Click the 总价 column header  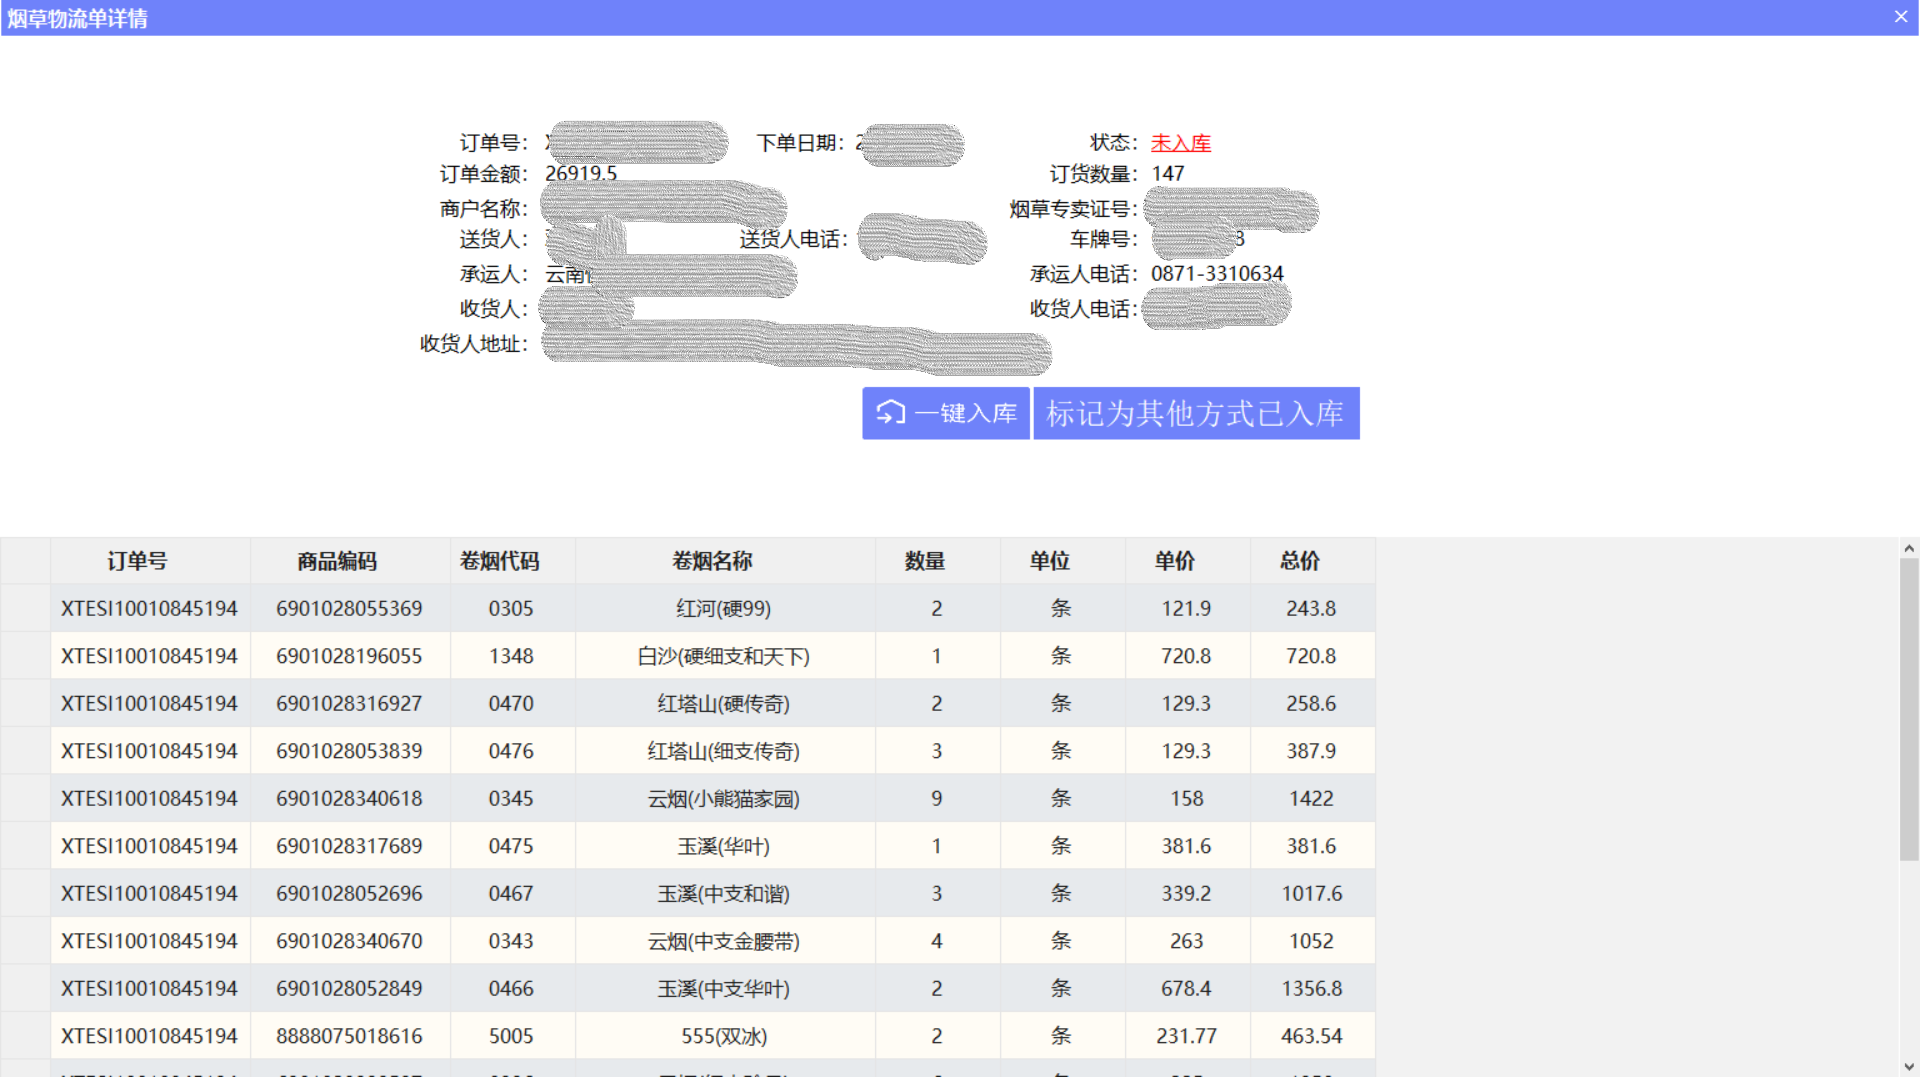pos(1298,561)
